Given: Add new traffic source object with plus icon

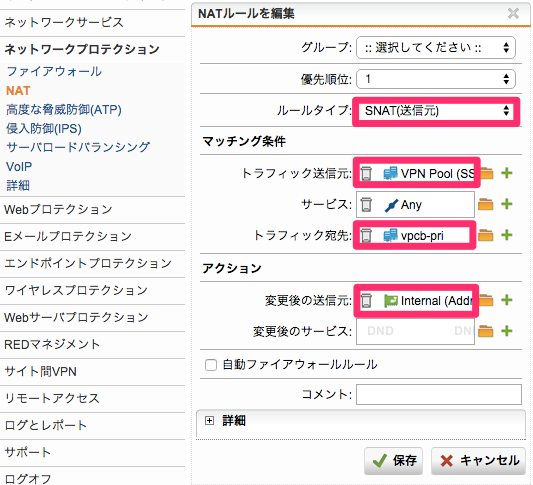Looking at the screenshot, I should pyautogui.click(x=506, y=173).
